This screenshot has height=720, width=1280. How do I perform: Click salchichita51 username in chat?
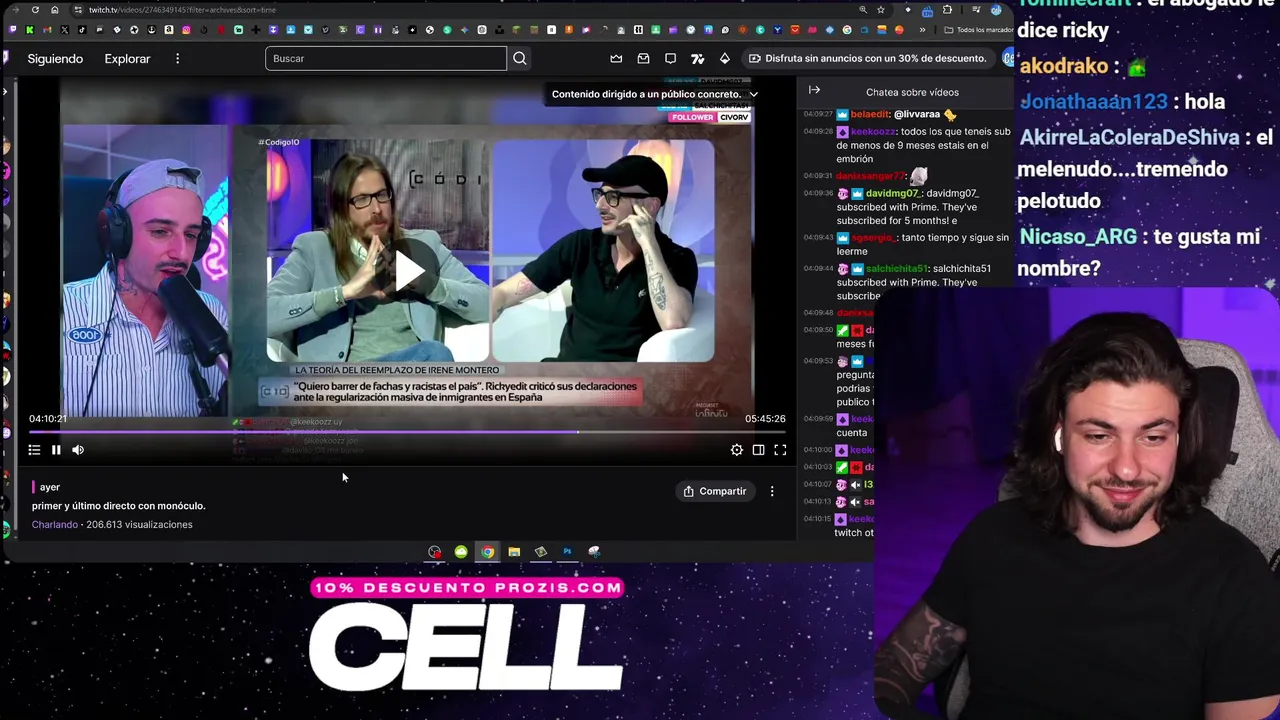click(x=897, y=268)
